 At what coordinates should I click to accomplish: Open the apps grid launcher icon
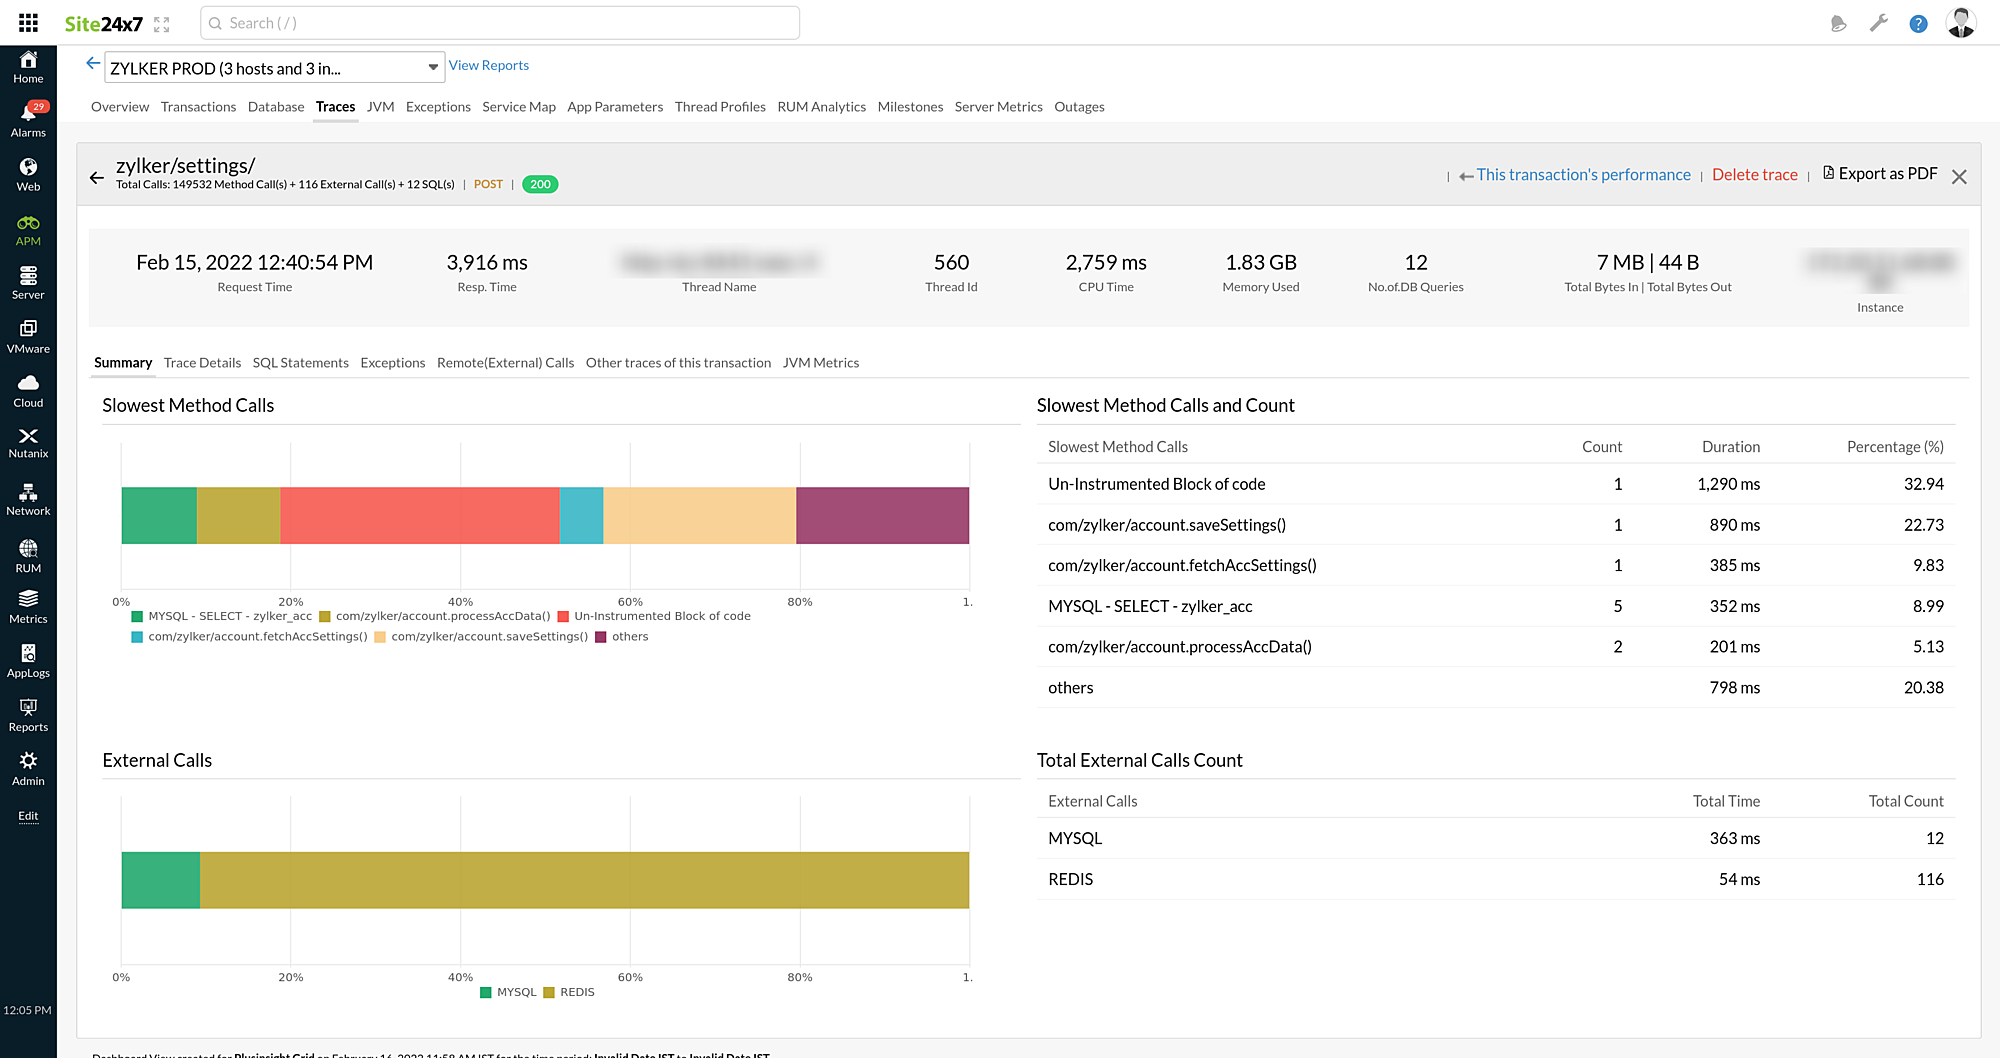pyautogui.click(x=28, y=23)
